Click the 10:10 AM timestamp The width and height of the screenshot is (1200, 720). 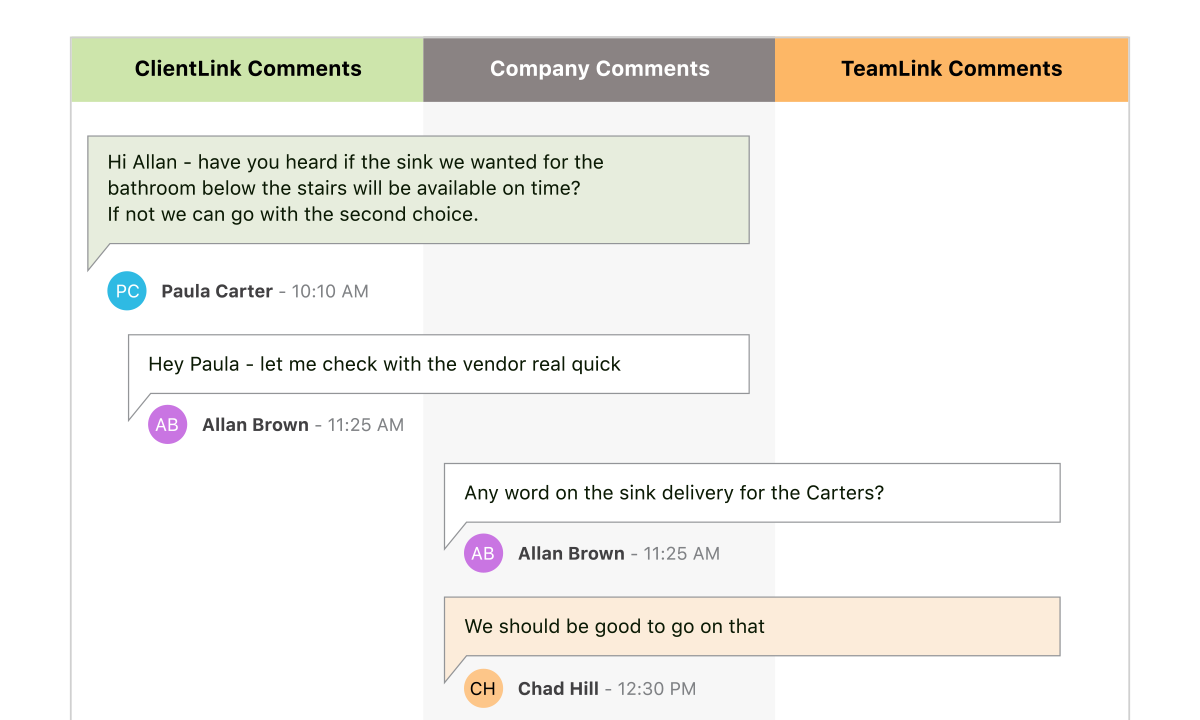tap(330, 291)
